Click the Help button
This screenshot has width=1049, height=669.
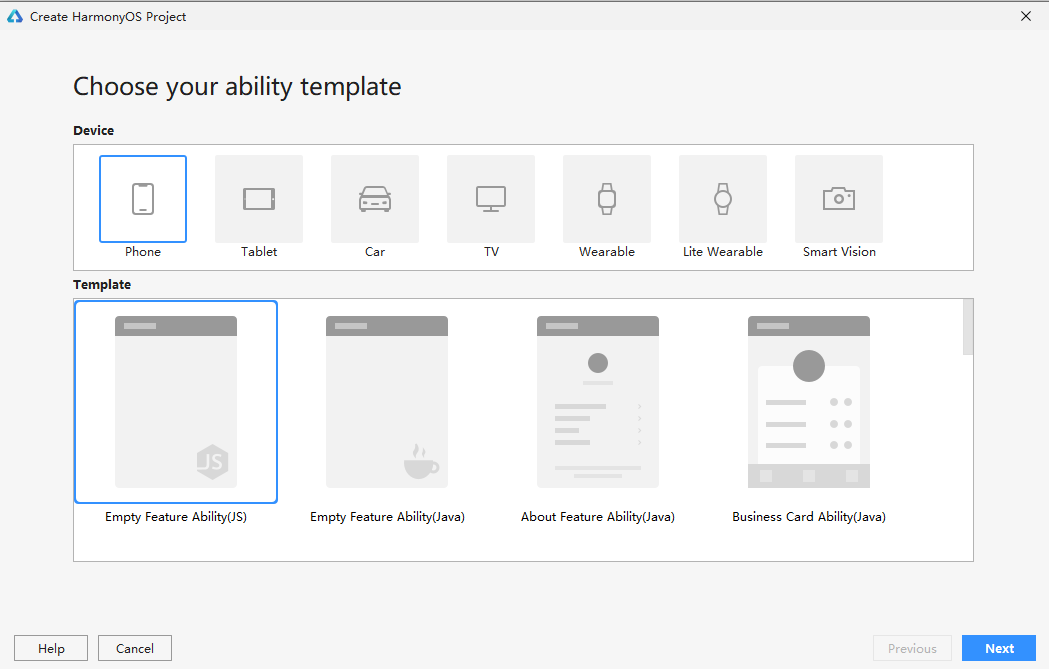(51, 648)
